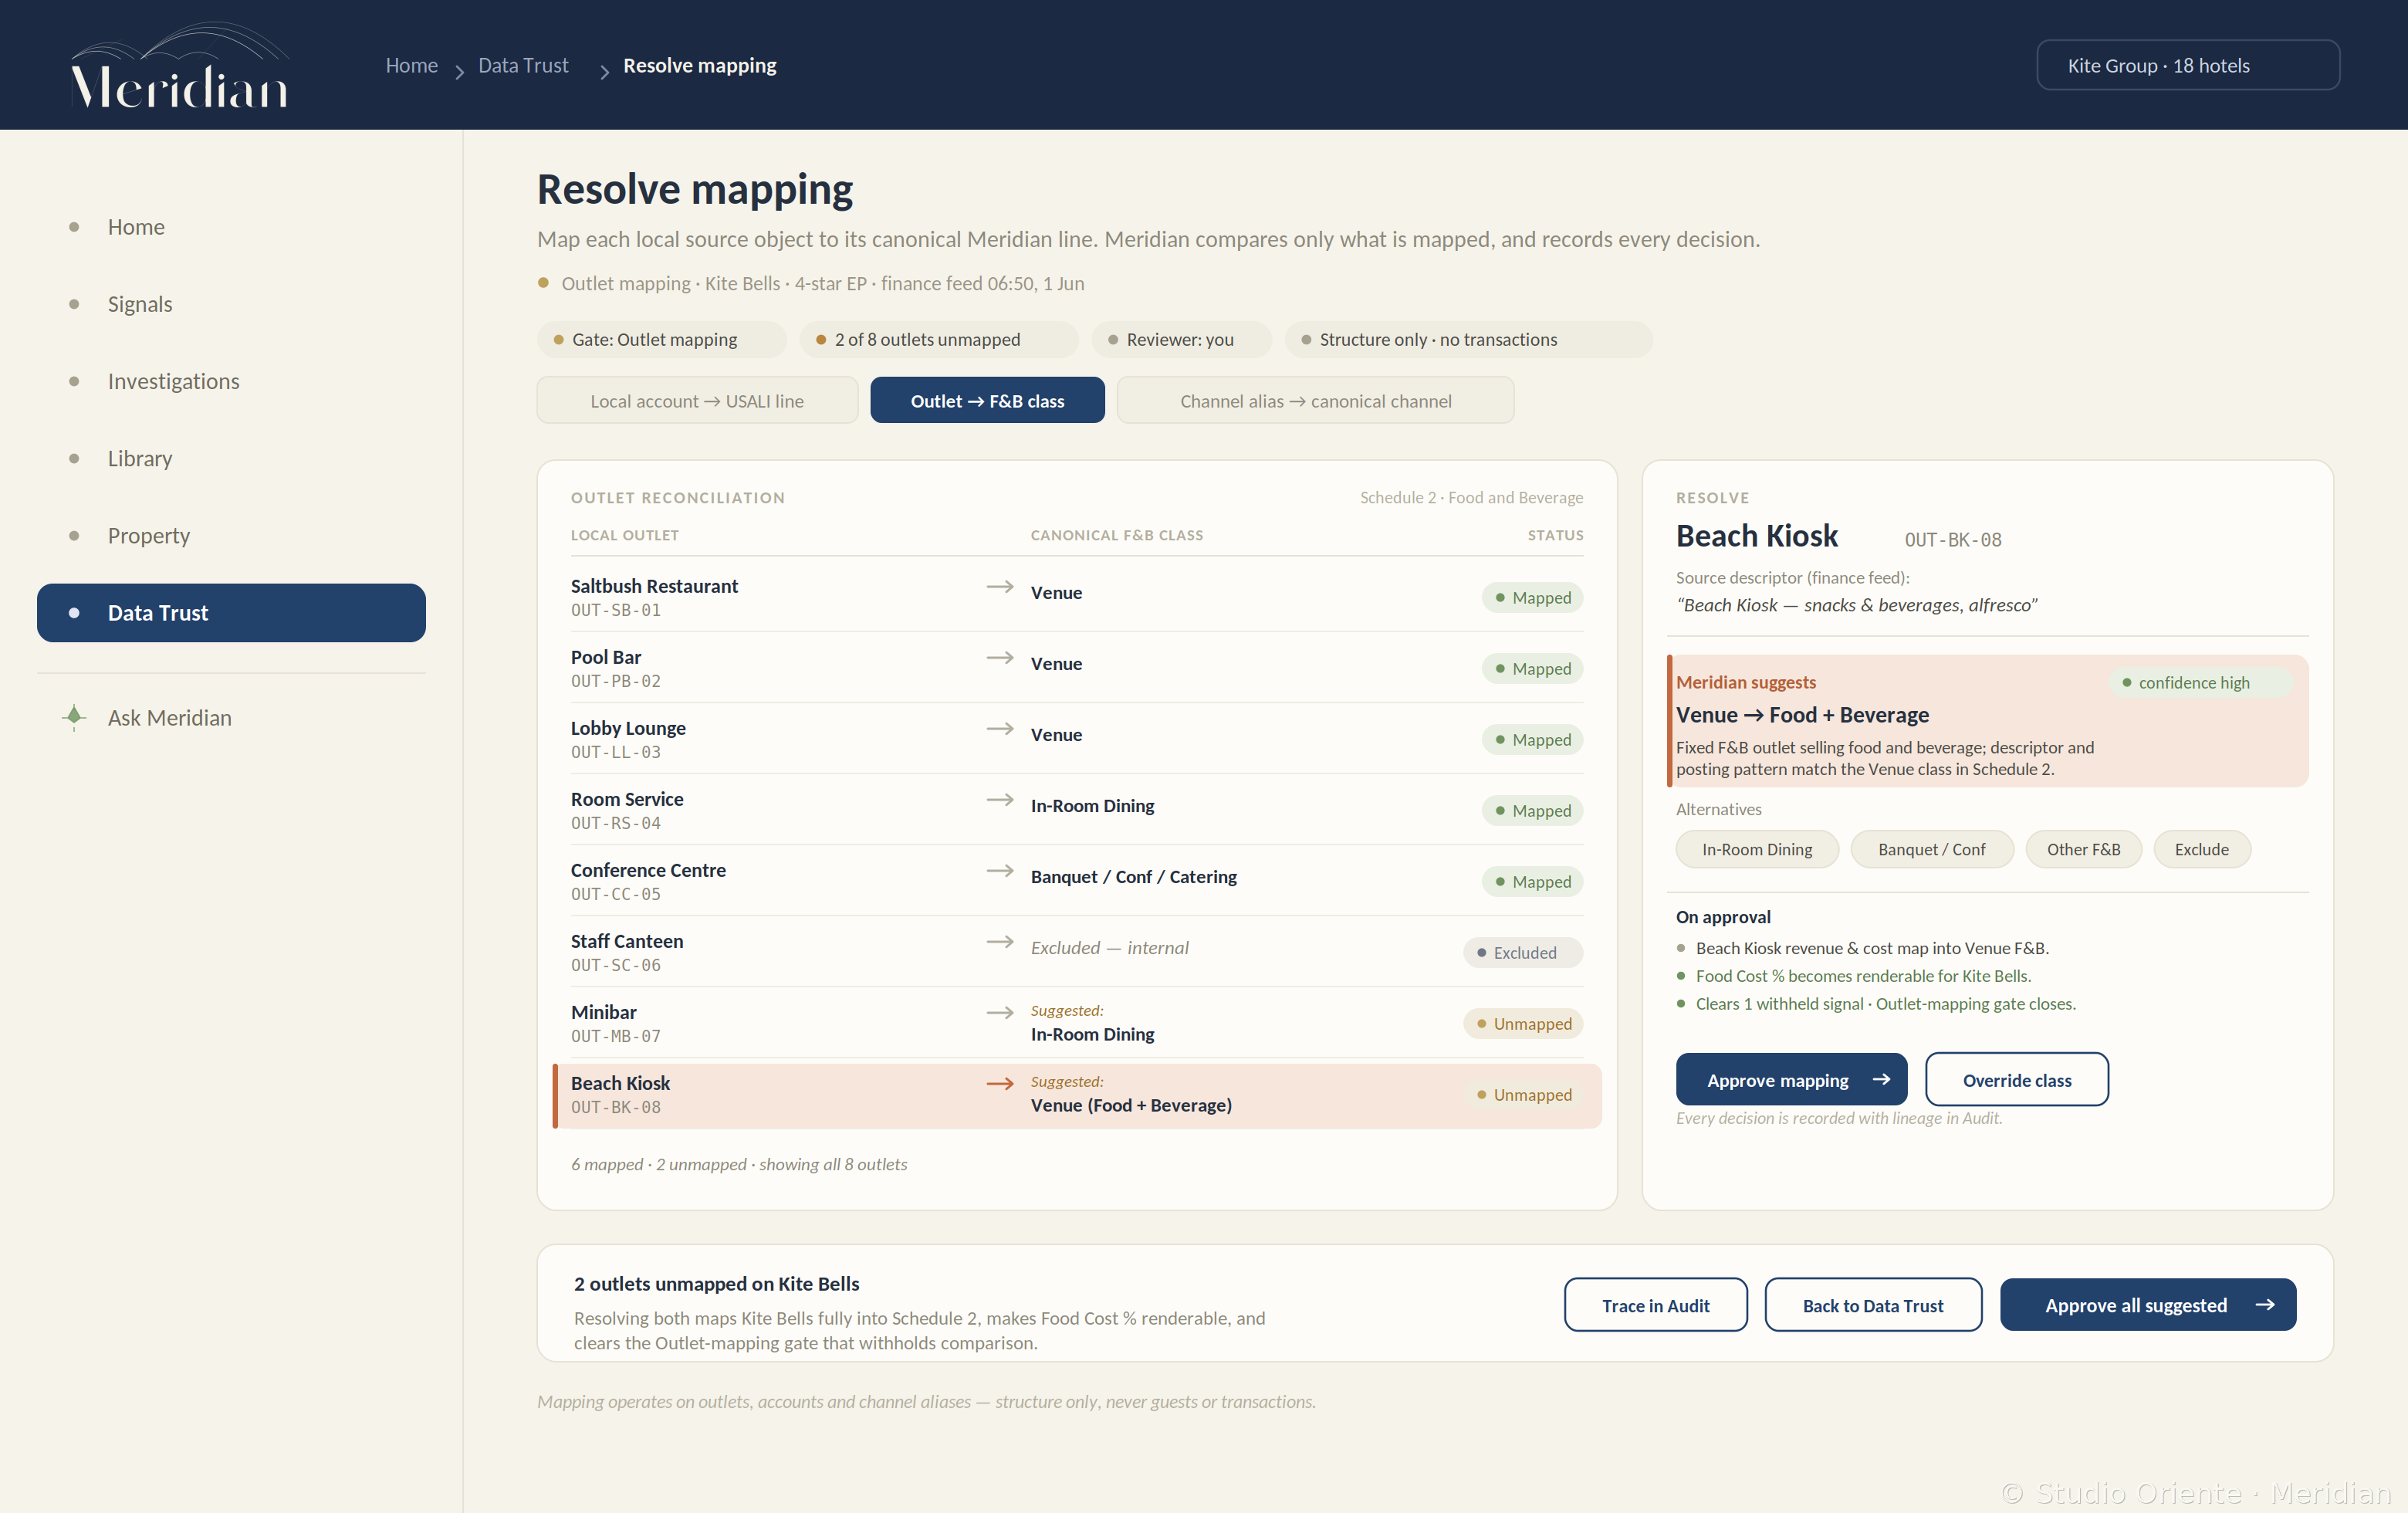This screenshot has height=1513, width=2408.
Task: Select the Conference Centre outlet row
Action: coord(1076,881)
